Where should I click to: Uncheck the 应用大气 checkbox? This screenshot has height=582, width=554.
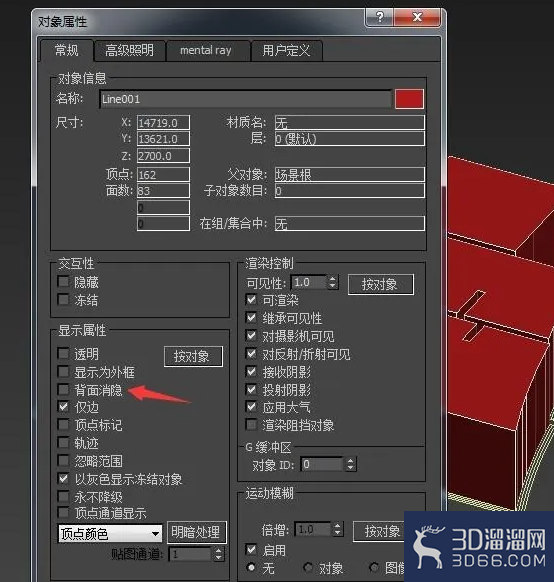[x=251, y=407]
